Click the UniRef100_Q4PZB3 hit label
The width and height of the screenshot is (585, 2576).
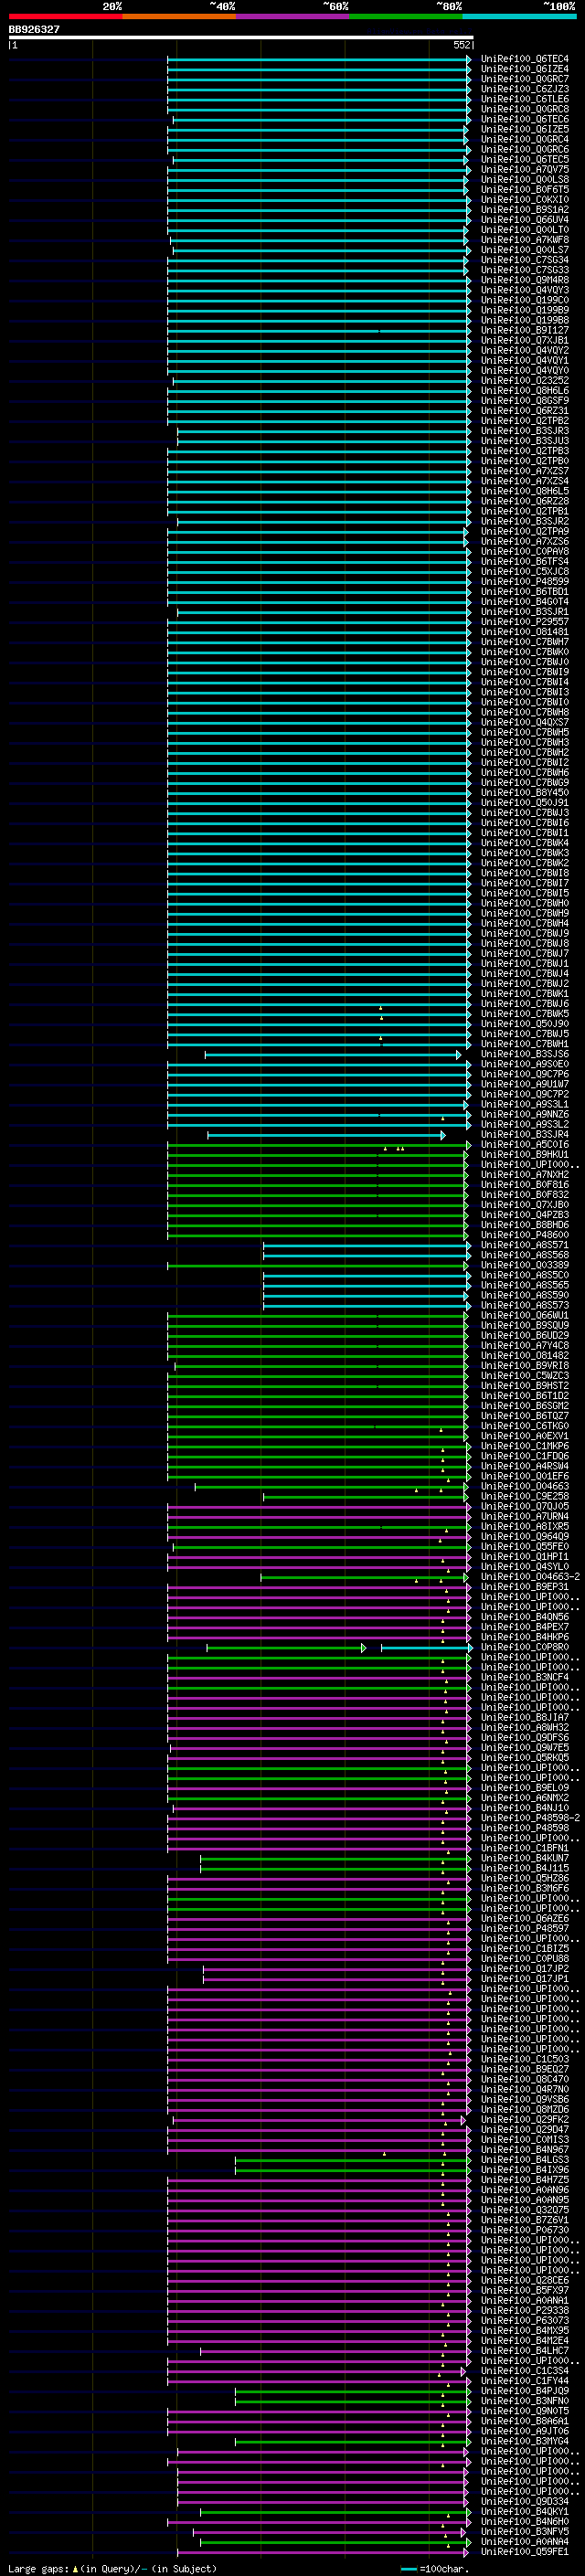(525, 1215)
